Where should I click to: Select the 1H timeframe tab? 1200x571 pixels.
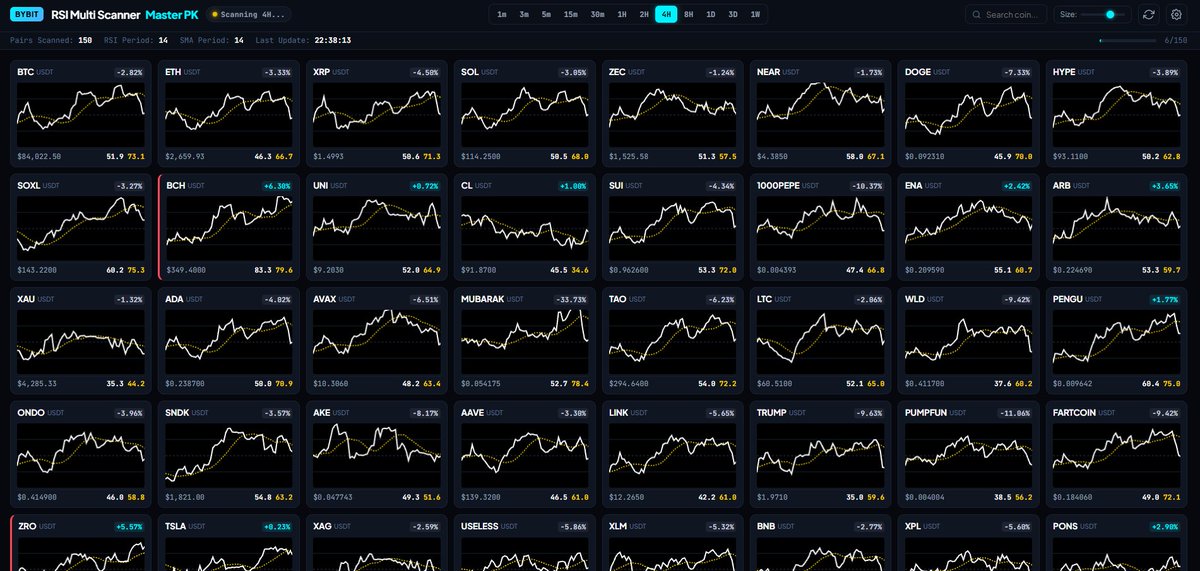(622, 14)
